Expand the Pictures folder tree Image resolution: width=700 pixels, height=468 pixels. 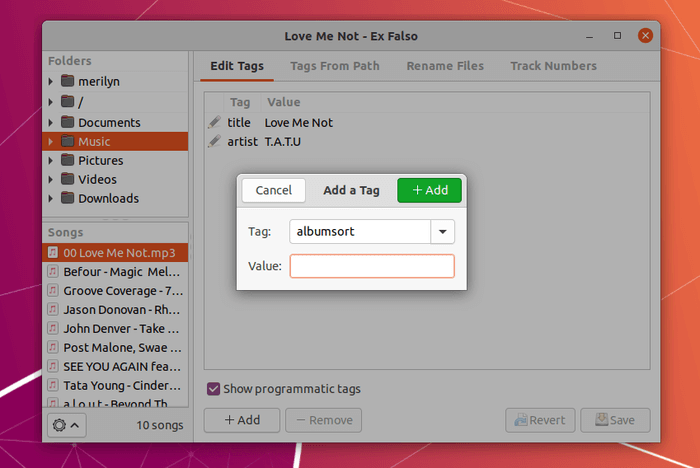[50, 160]
